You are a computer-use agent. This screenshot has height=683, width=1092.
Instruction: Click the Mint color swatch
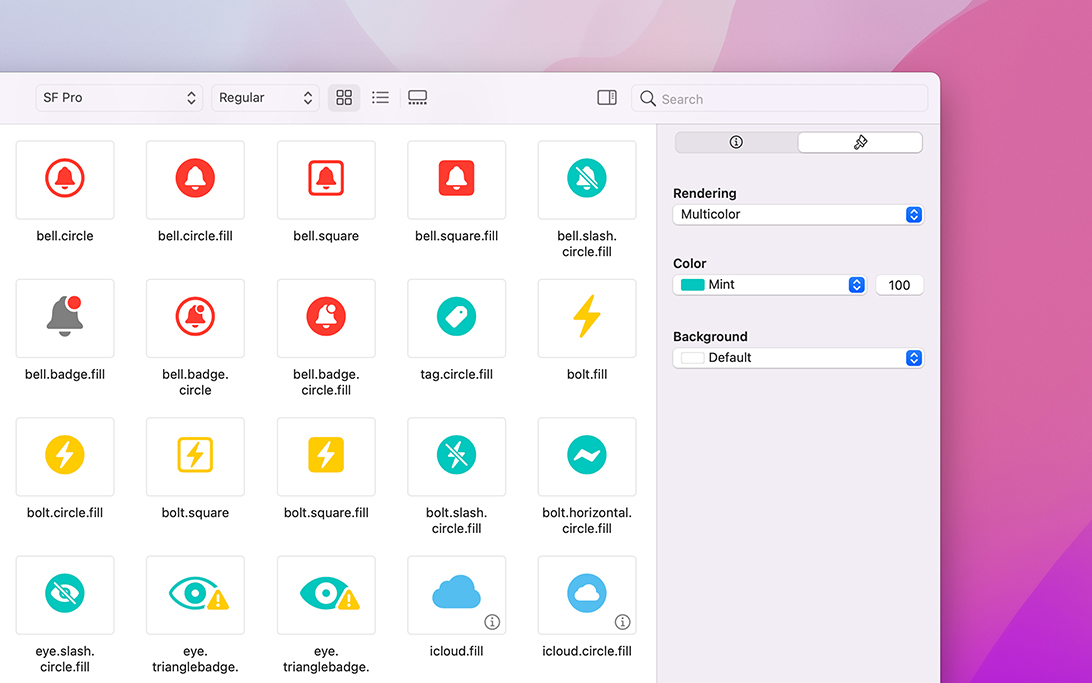click(x=692, y=285)
